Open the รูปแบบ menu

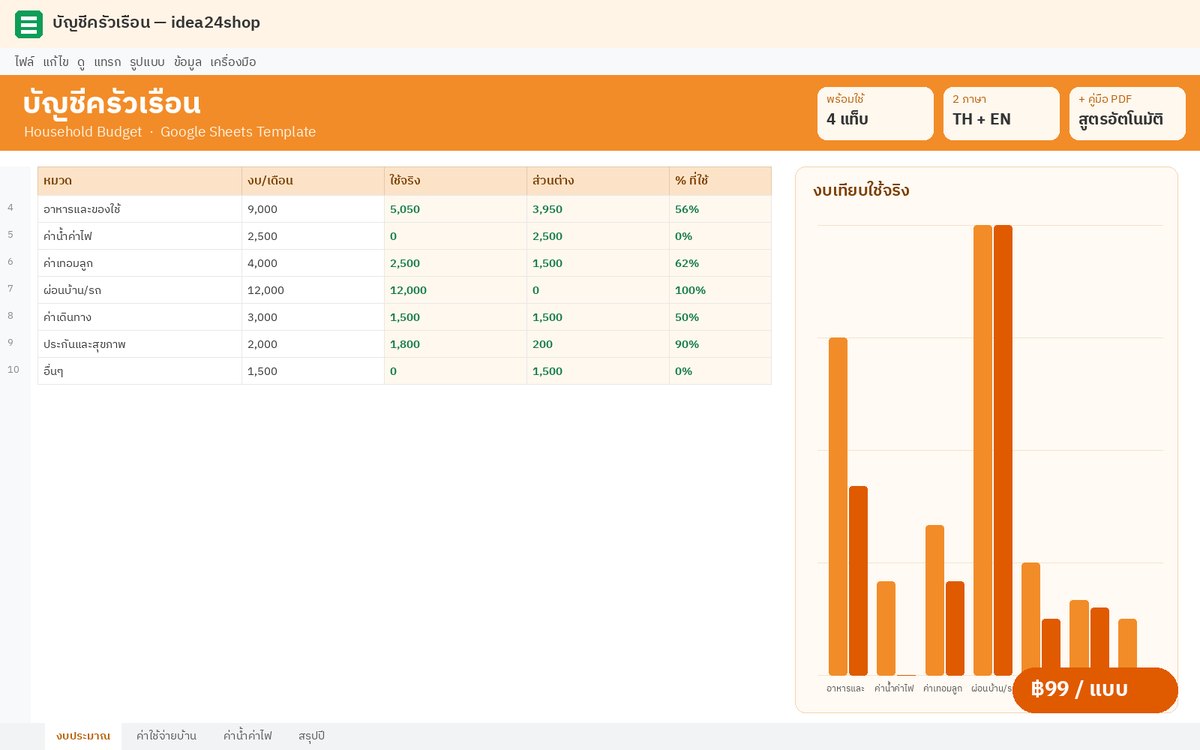(147, 62)
